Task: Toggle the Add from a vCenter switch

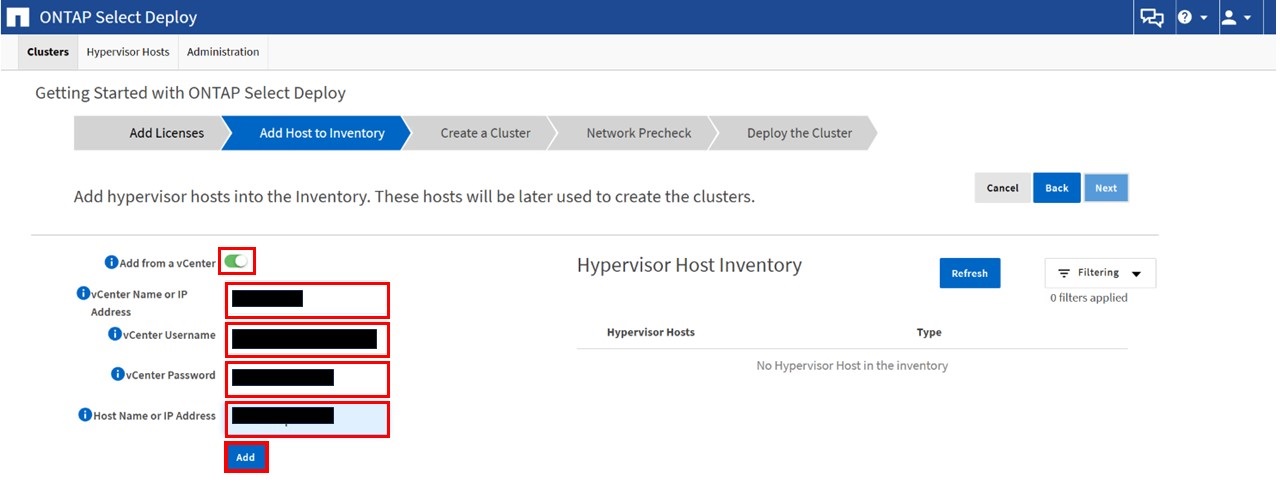Action: pos(237,261)
